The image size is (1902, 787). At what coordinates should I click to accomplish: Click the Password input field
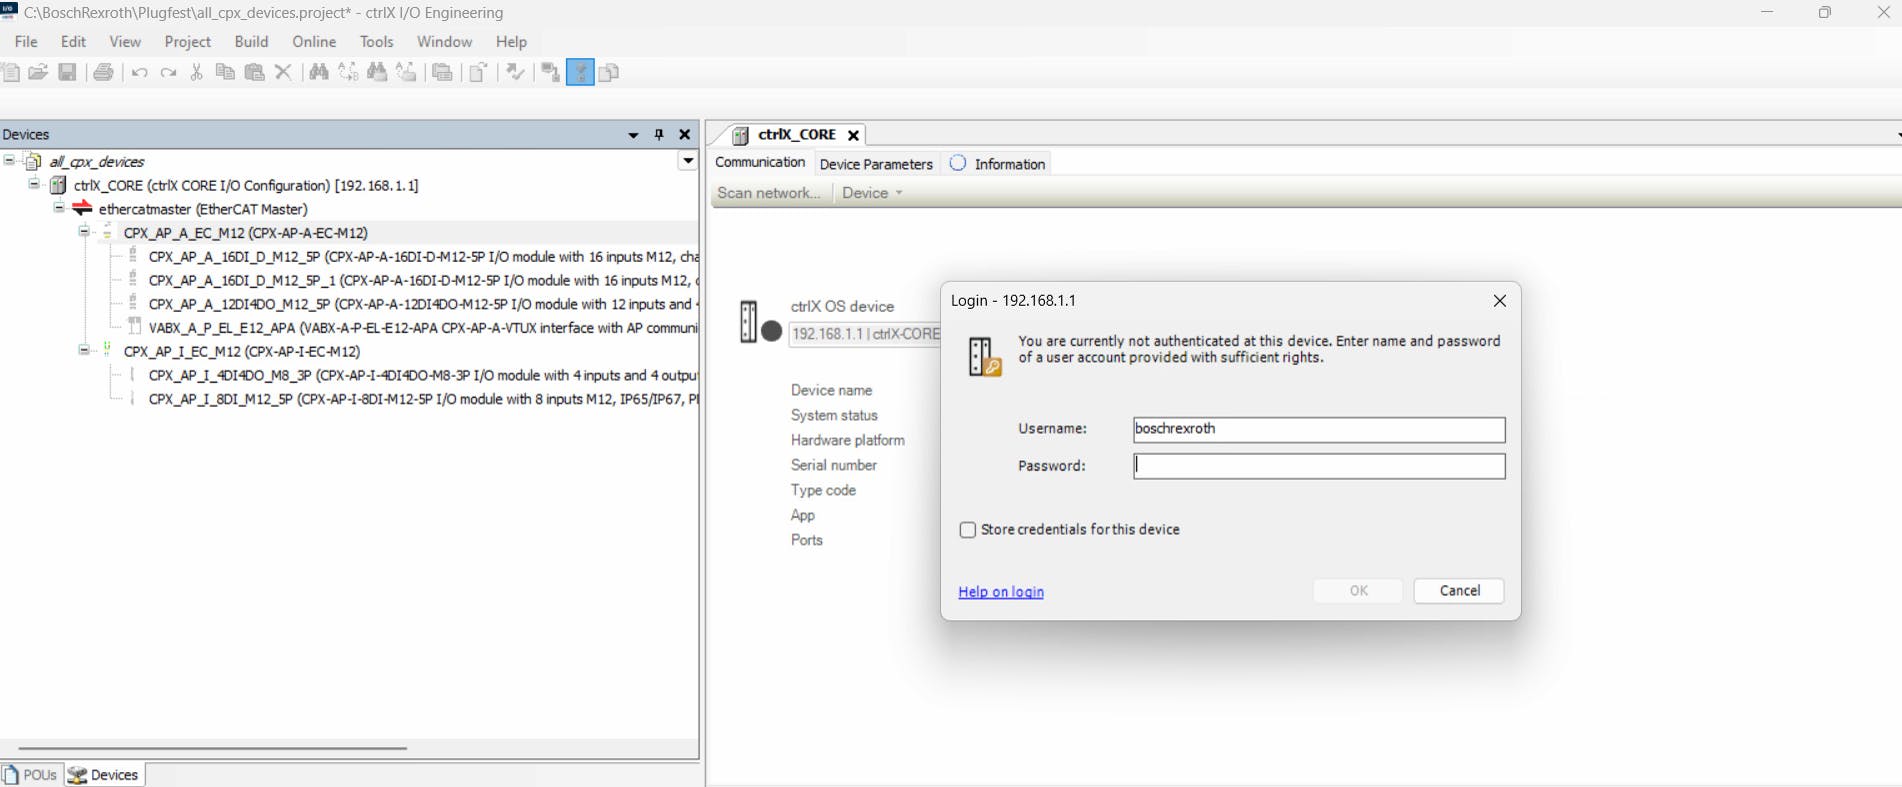click(1319, 466)
